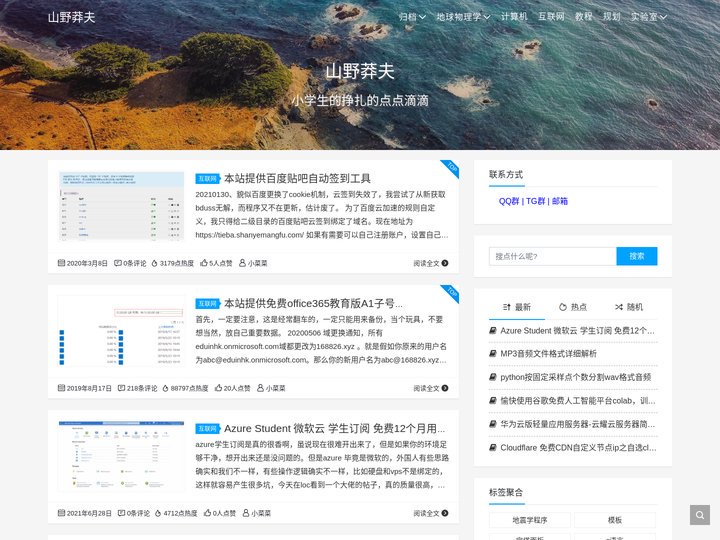Select the 模板 tag
The height and width of the screenshot is (540, 720).
point(615,520)
